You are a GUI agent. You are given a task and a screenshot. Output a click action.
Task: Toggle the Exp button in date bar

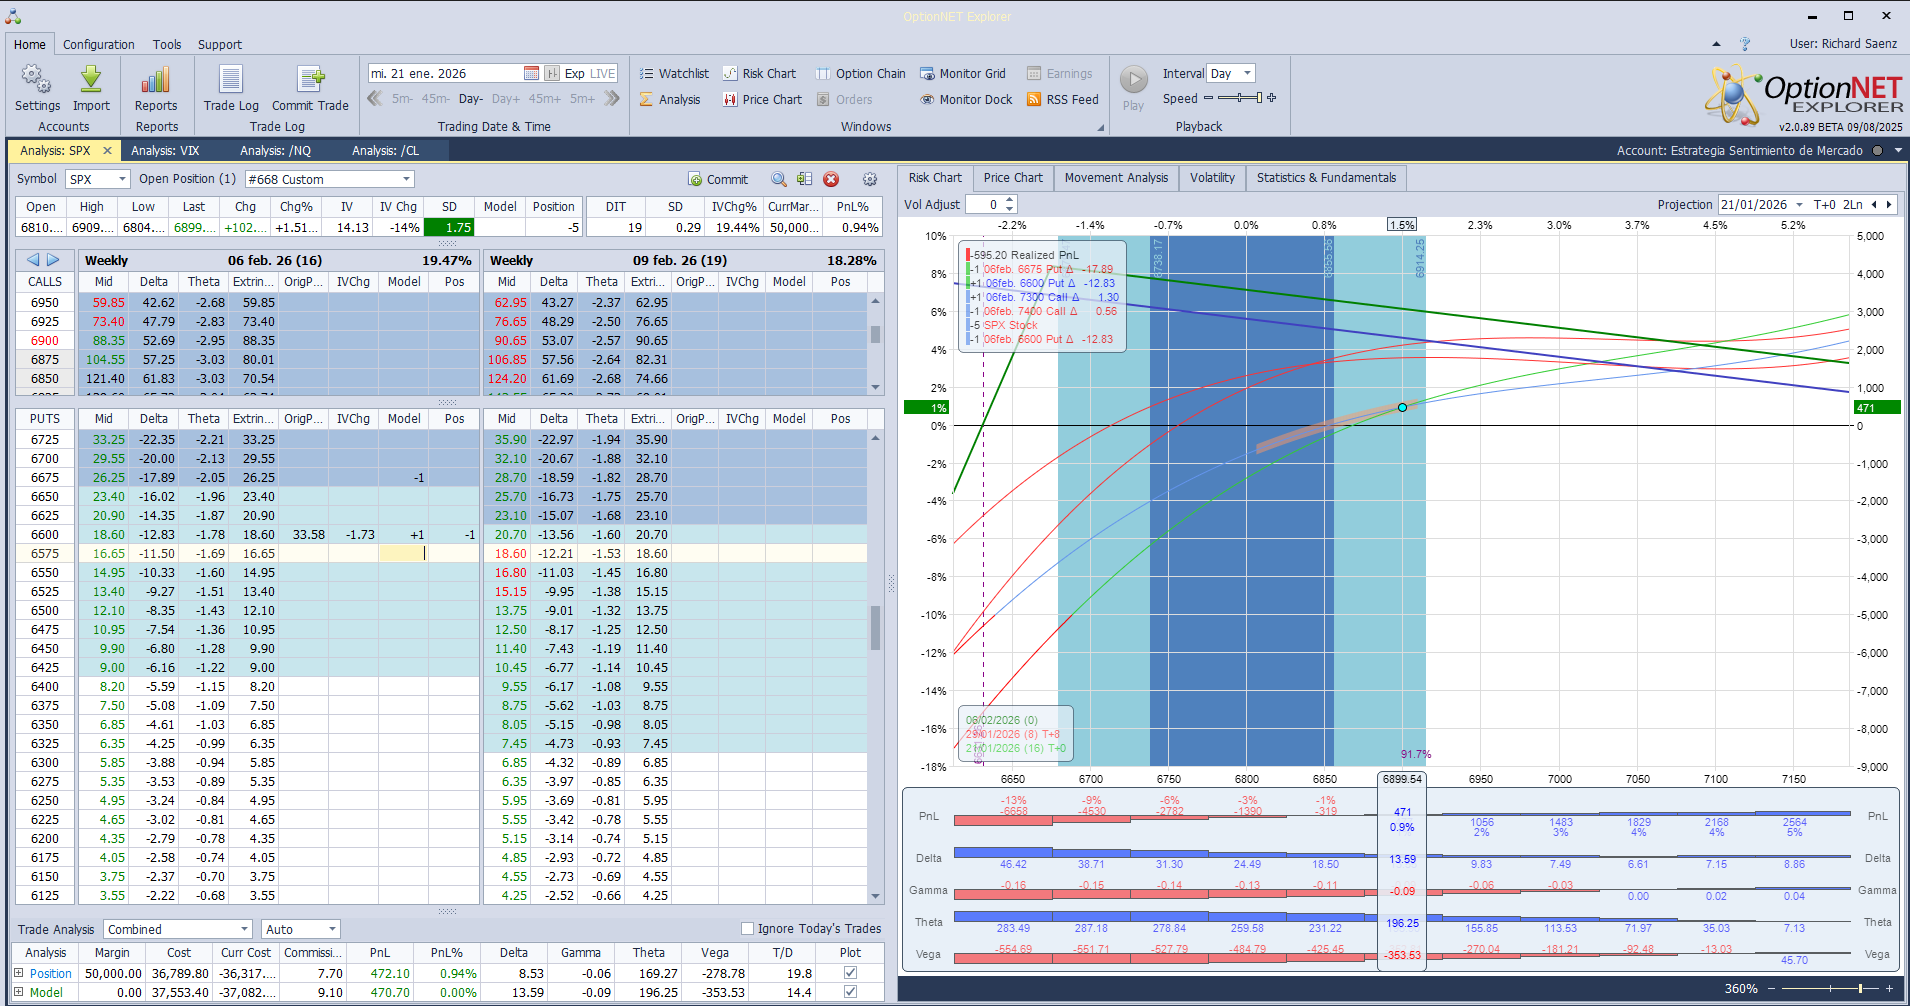(574, 73)
